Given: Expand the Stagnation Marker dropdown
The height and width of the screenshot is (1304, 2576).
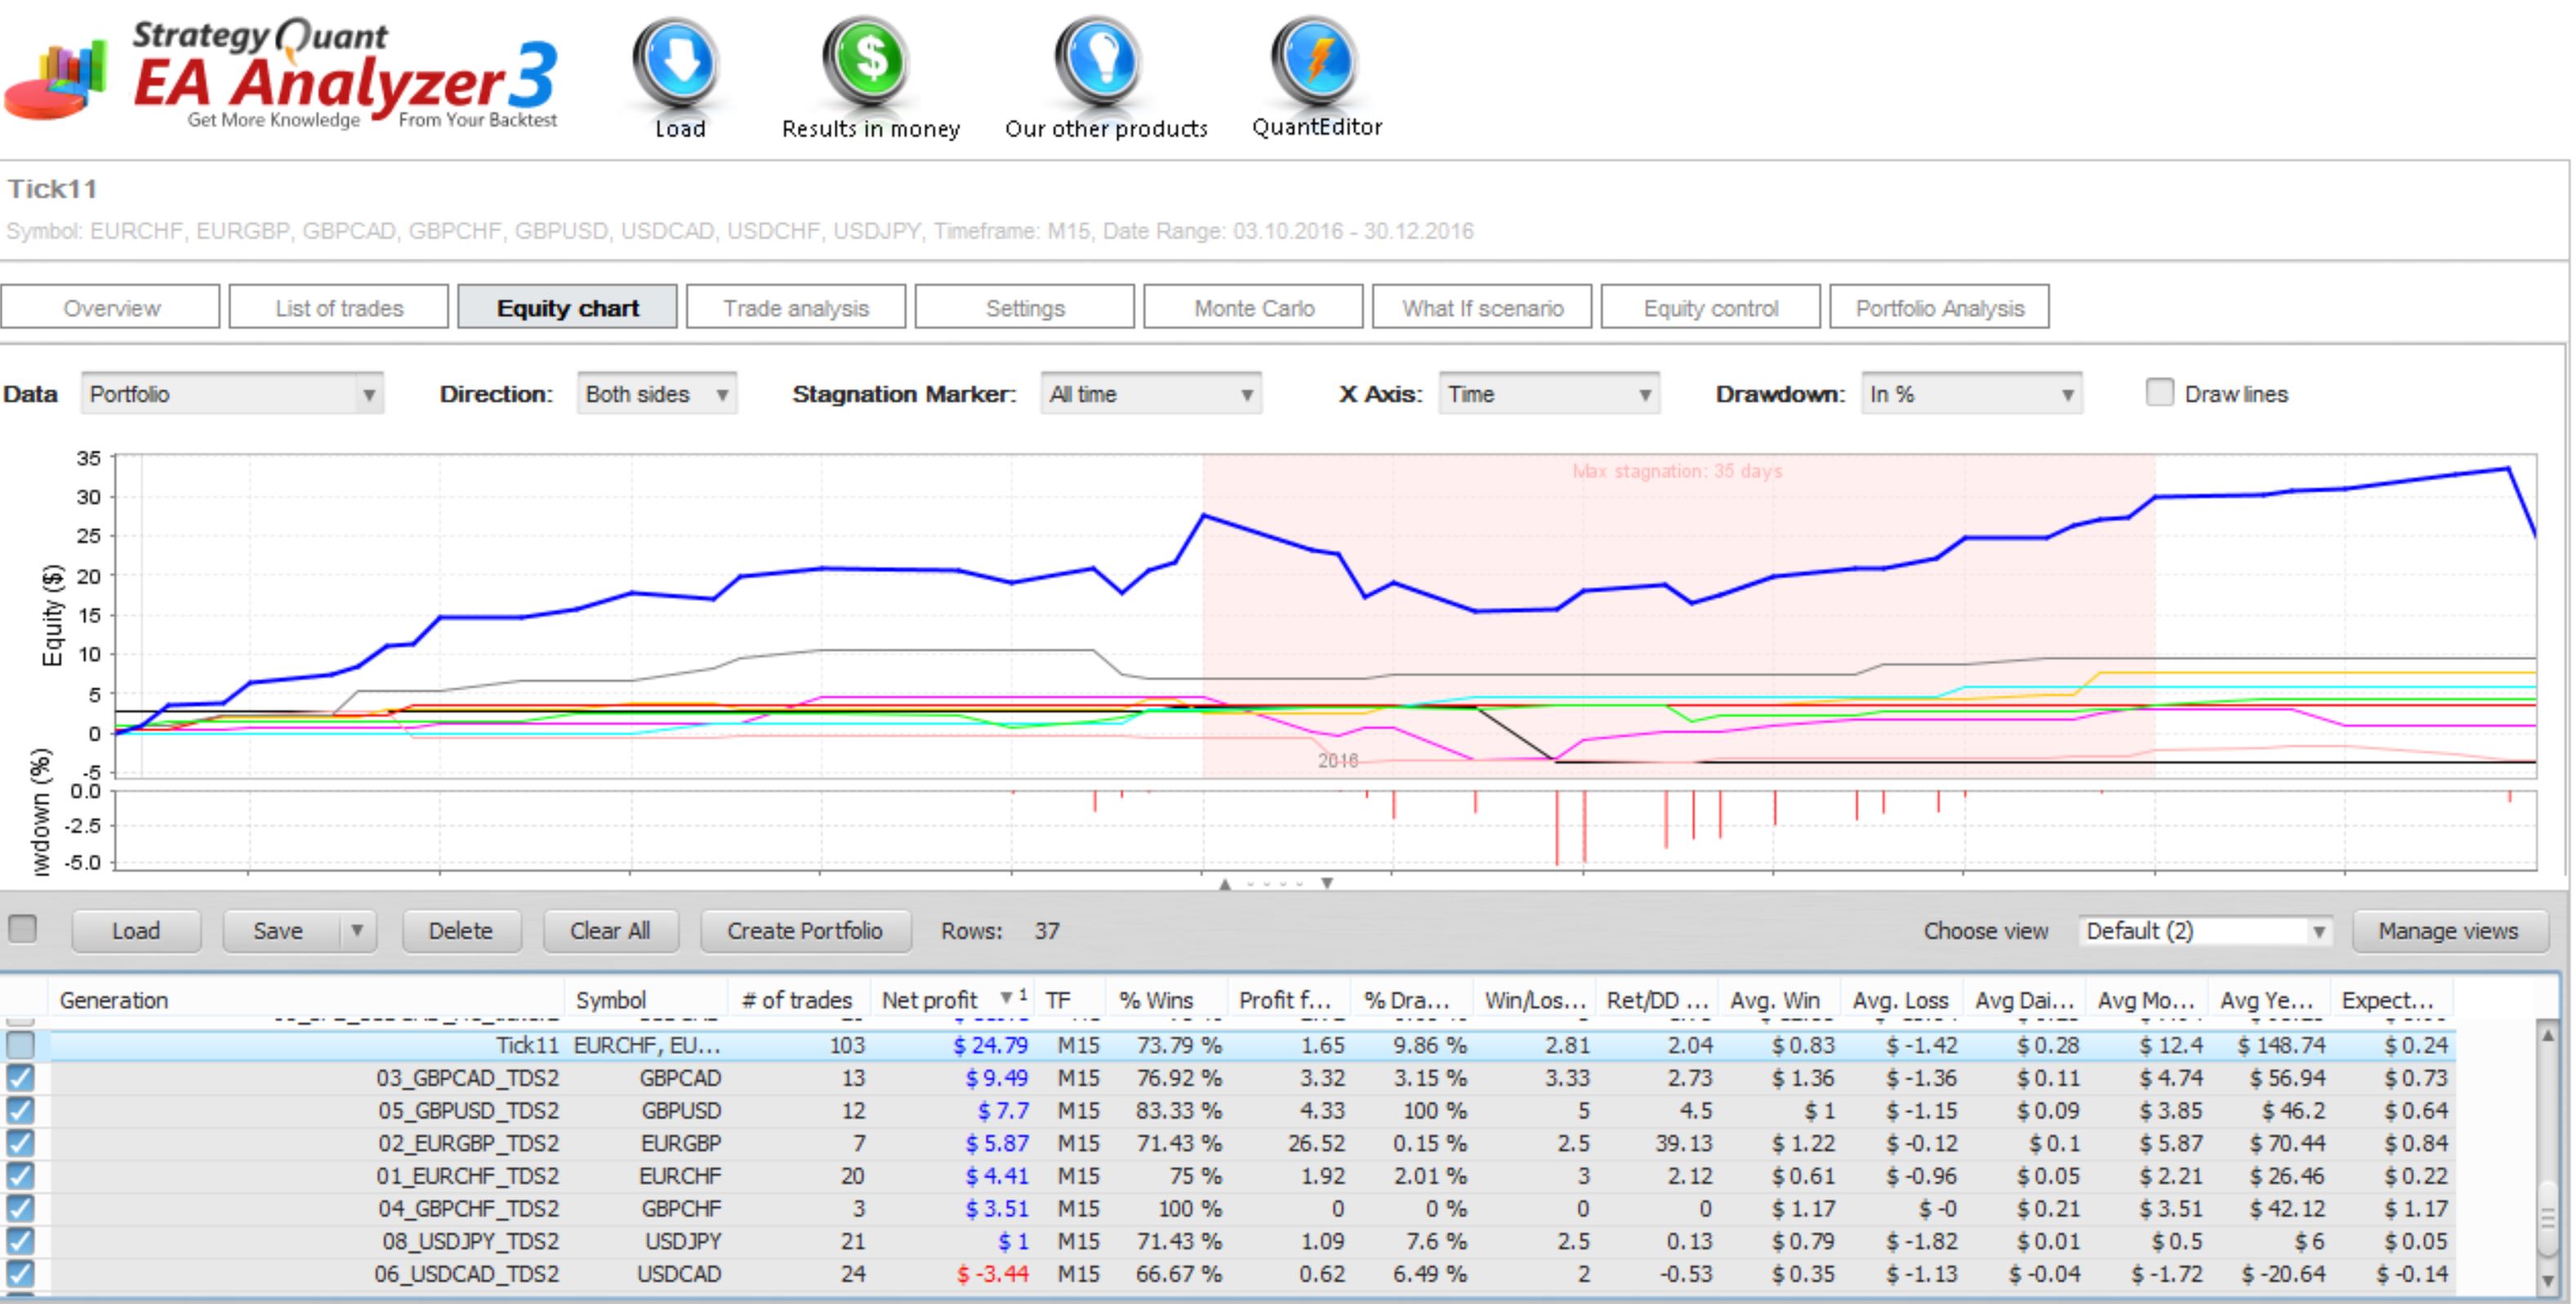Looking at the screenshot, I should [1151, 393].
